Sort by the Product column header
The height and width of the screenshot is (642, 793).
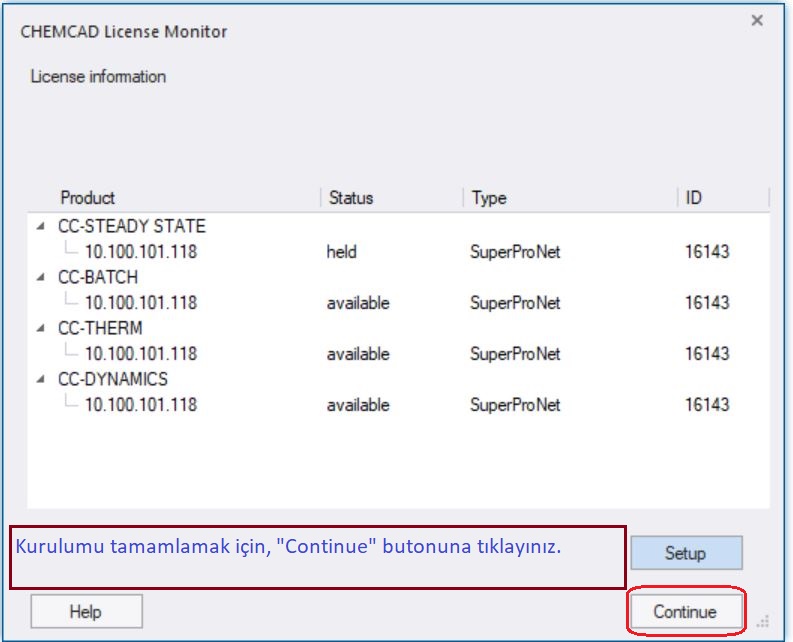click(174, 197)
